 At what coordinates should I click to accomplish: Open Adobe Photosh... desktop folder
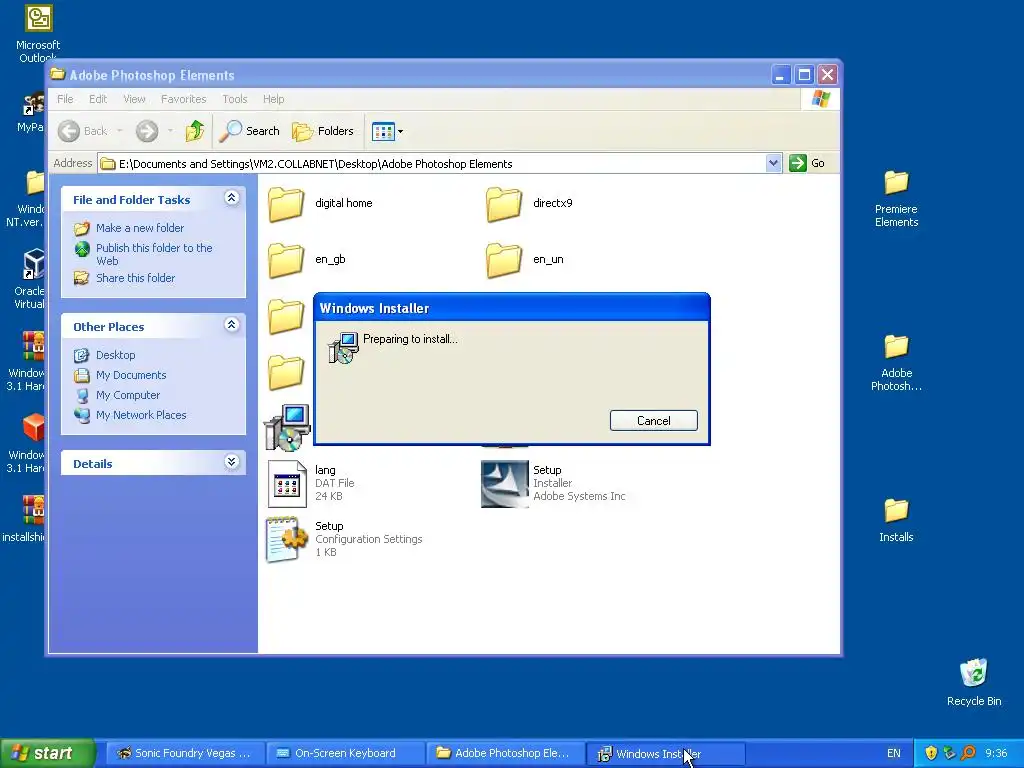click(896, 362)
